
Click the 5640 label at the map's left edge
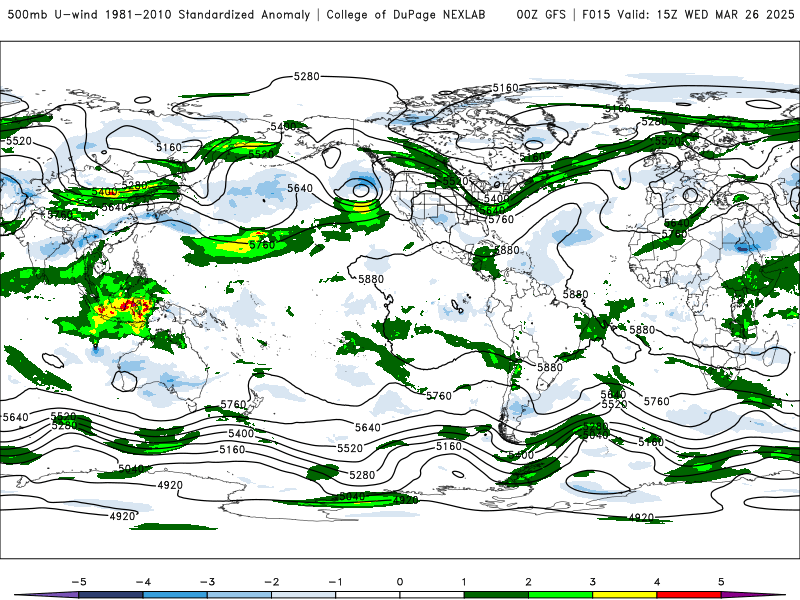[15, 417]
